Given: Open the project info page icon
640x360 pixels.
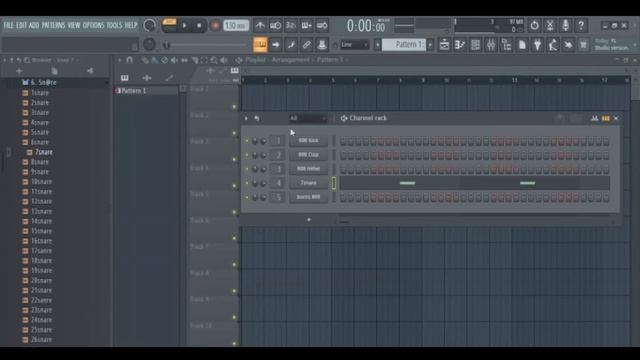Looking at the screenshot, I should [522, 45].
